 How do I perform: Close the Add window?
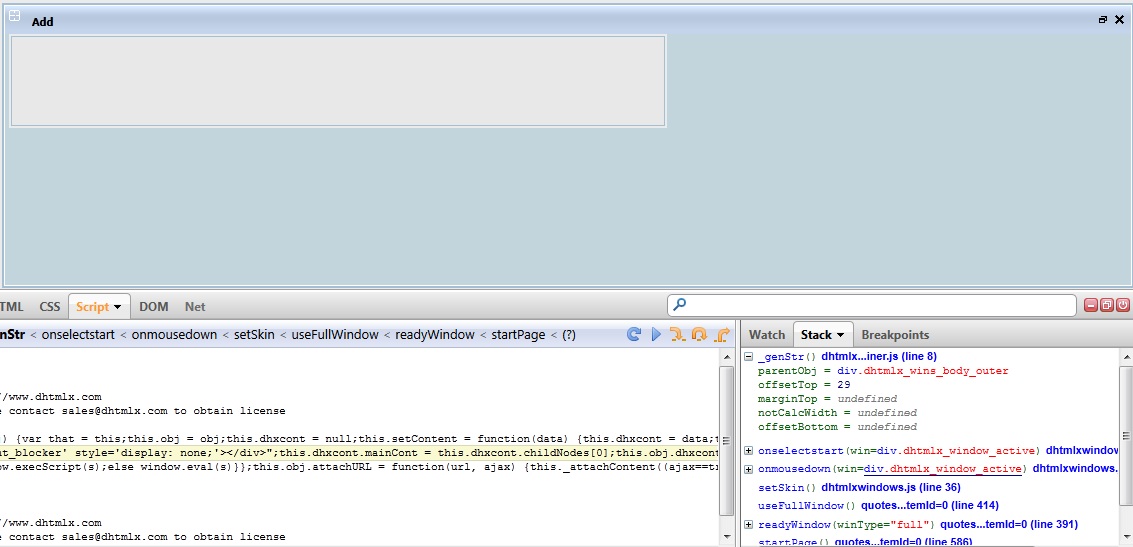(1120, 20)
